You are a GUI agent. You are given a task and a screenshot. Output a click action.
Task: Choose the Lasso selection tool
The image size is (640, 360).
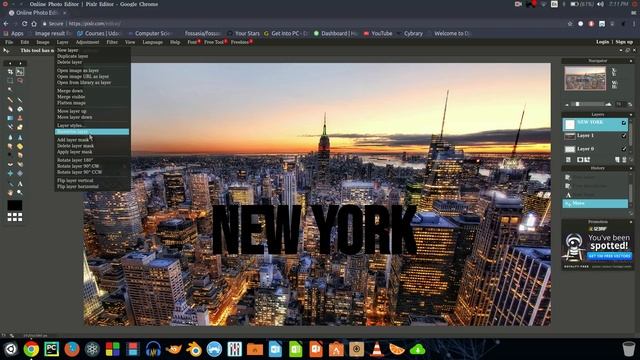click(20, 81)
